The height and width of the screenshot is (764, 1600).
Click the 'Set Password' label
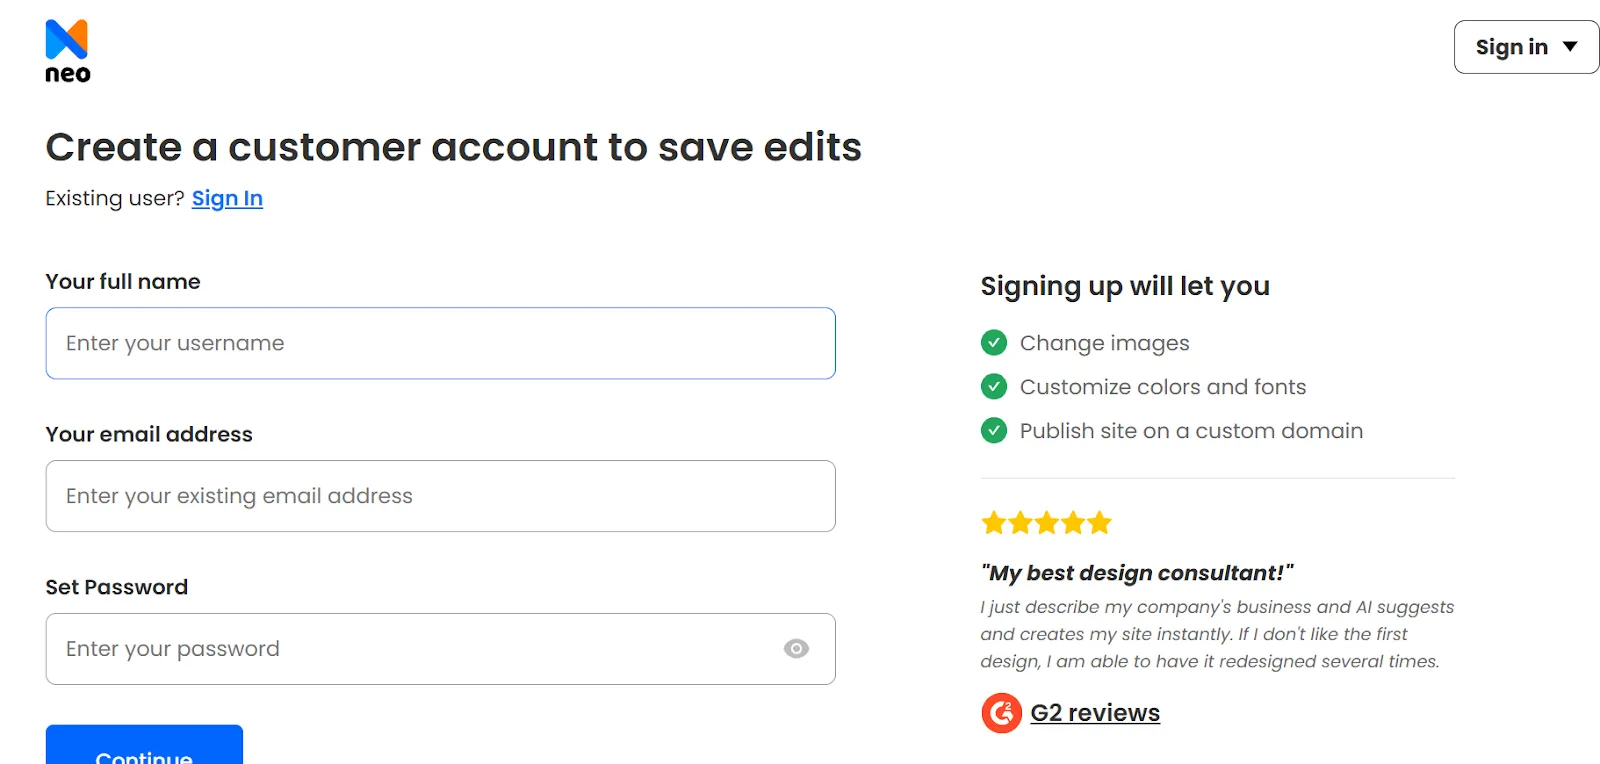(116, 587)
